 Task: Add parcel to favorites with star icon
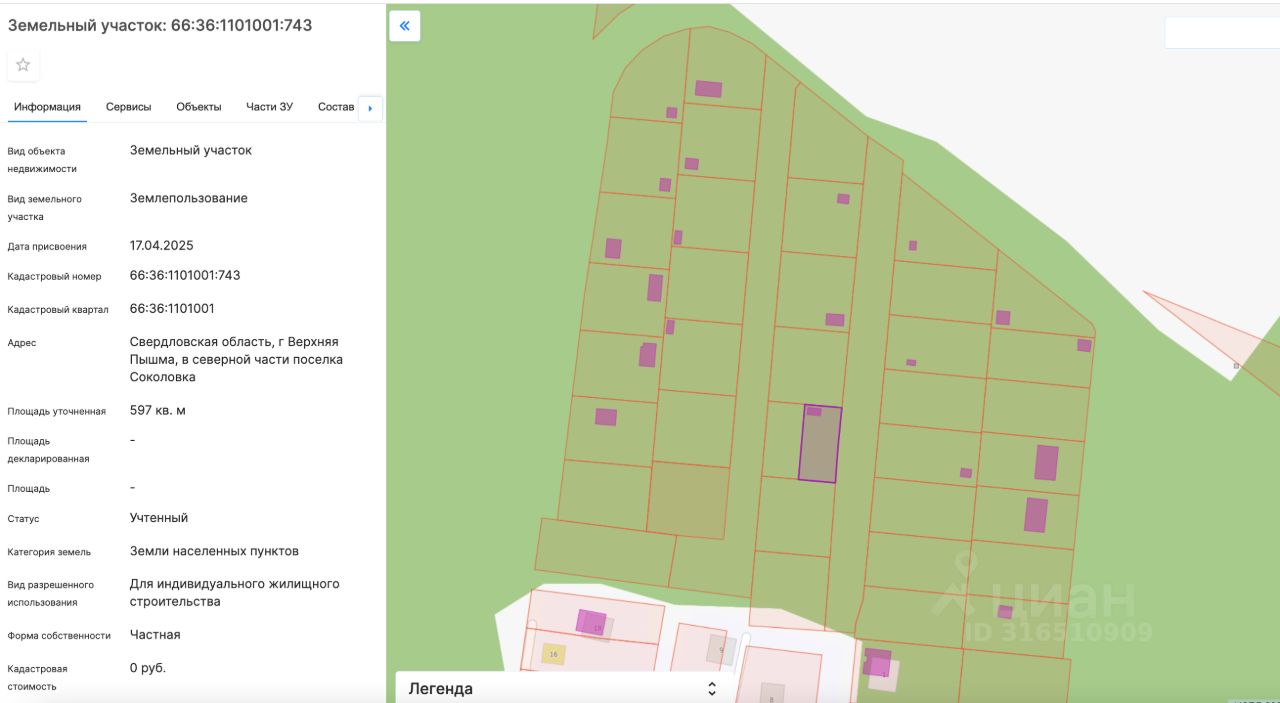[x=23, y=65]
